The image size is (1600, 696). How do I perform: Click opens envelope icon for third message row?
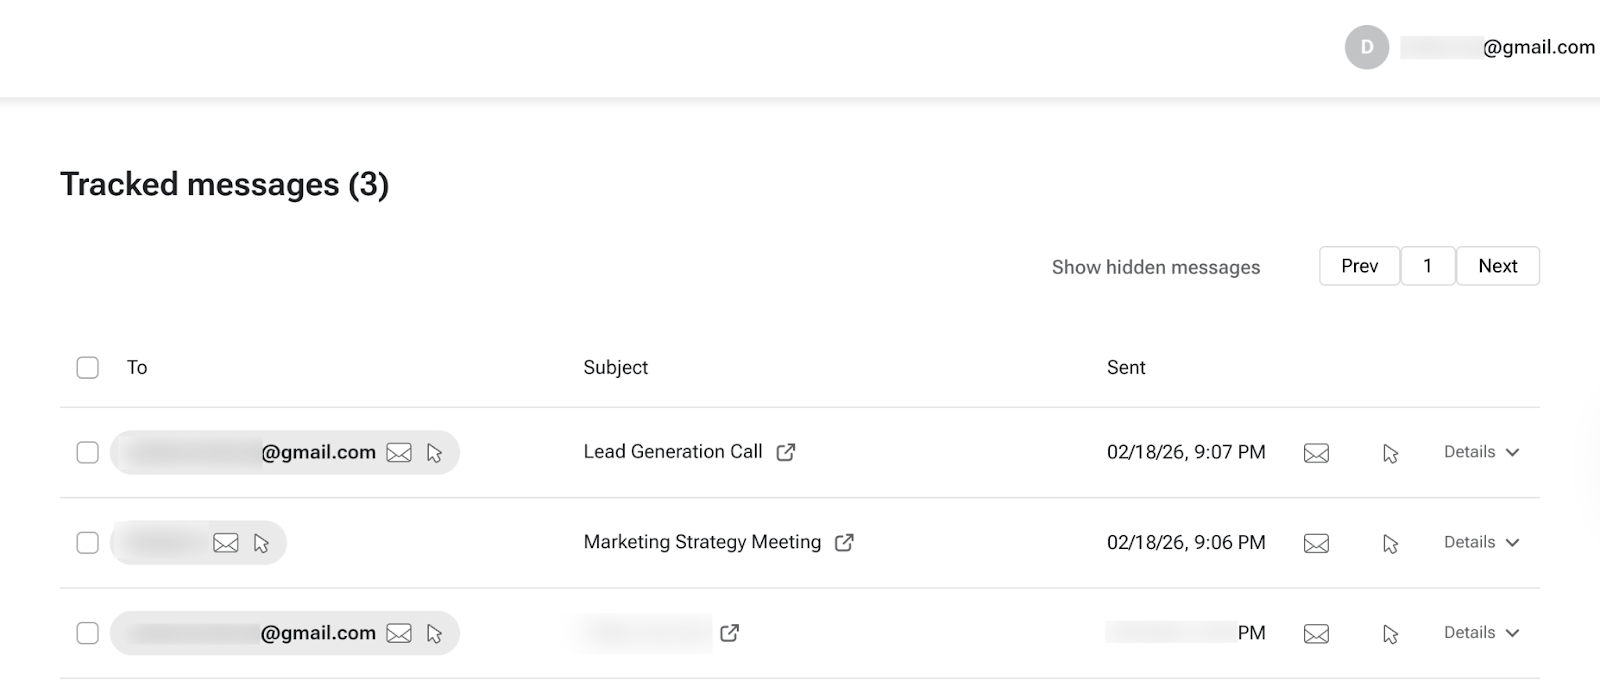1317,633
